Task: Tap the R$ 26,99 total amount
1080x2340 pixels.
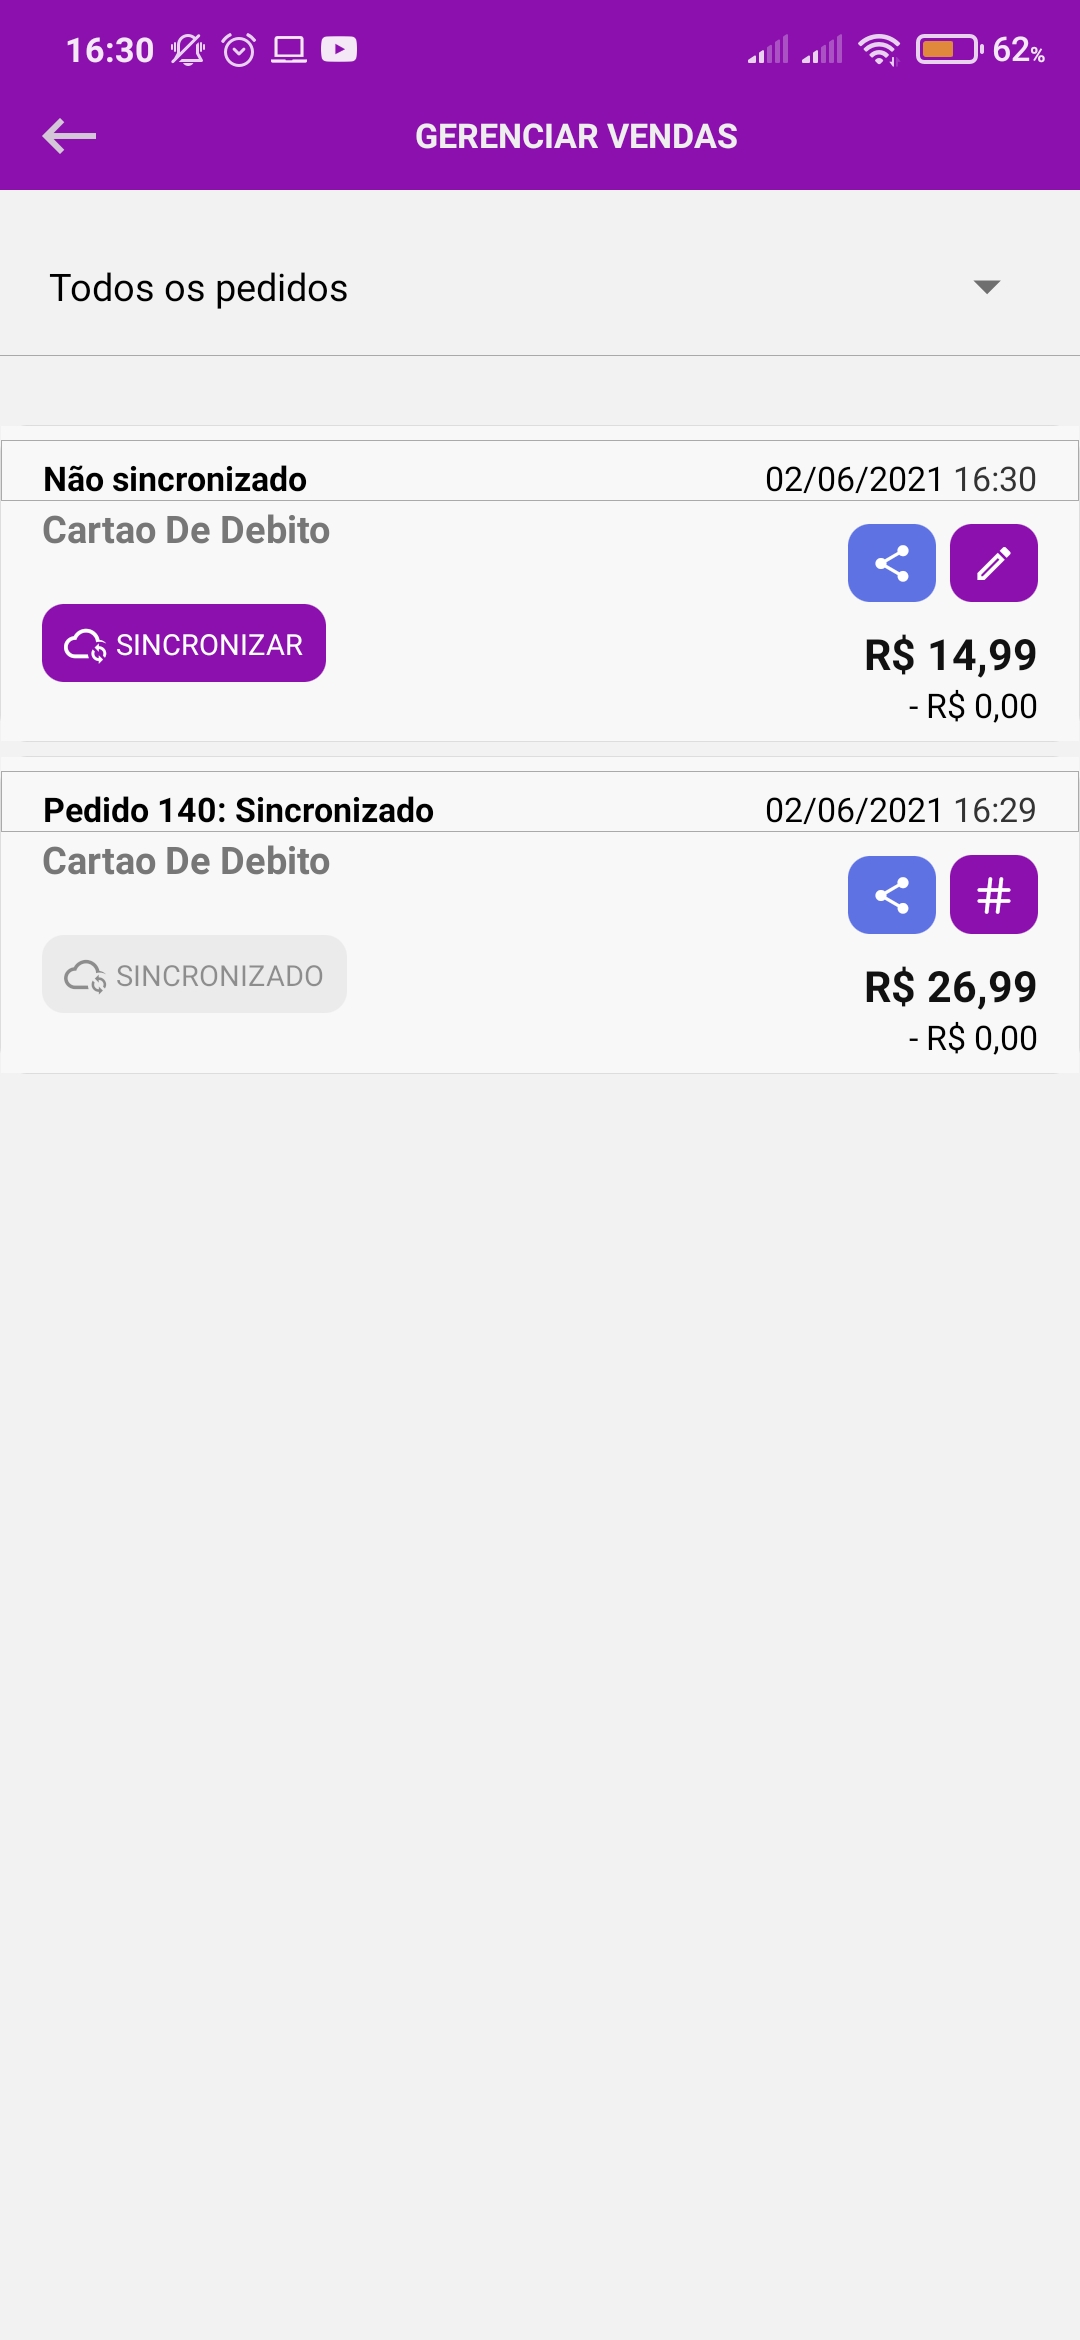Action: tap(950, 987)
